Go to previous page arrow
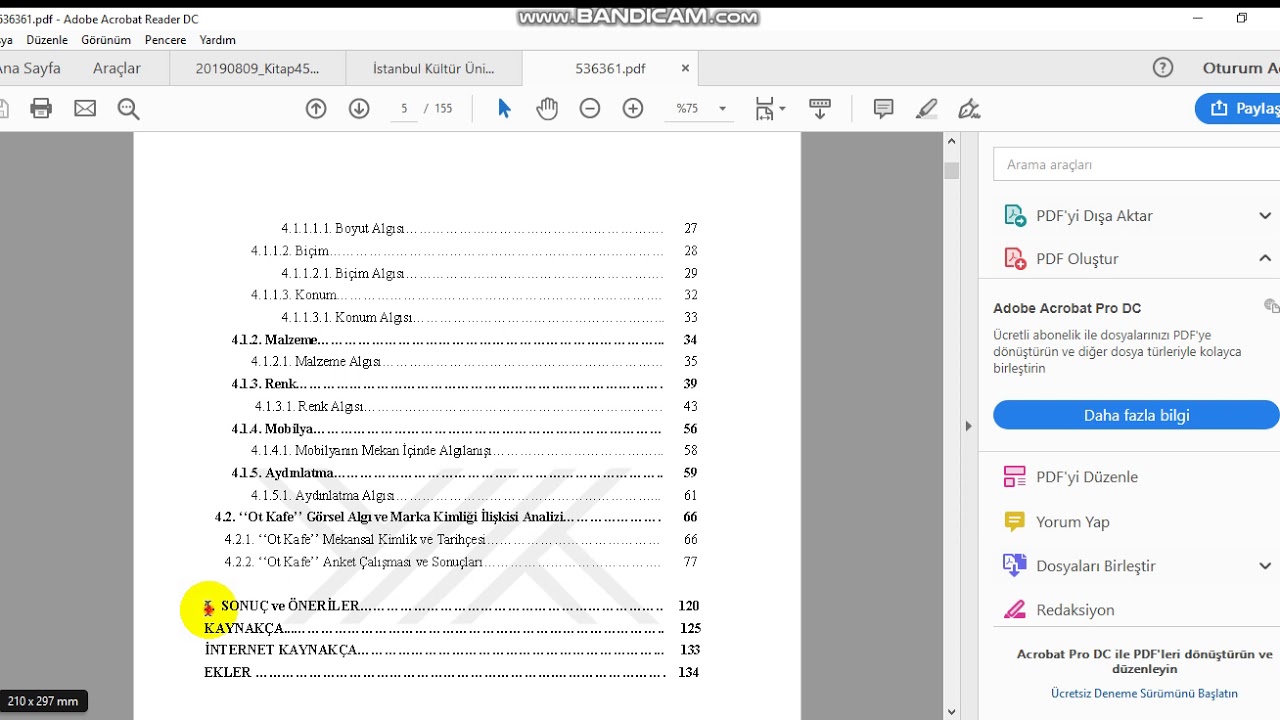The image size is (1280, 720). (316, 108)
